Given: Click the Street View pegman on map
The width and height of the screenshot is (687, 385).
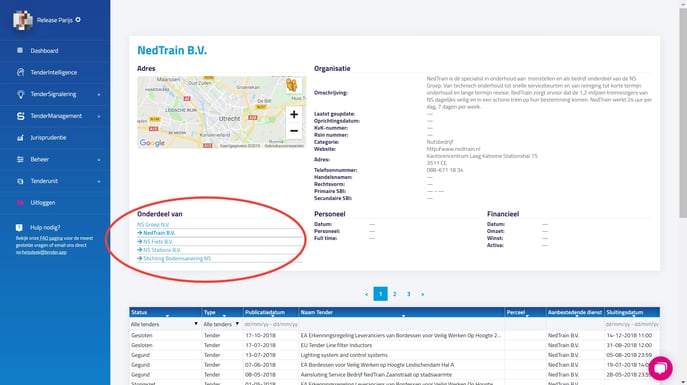Looking at the screenshot, I should 292,85.
